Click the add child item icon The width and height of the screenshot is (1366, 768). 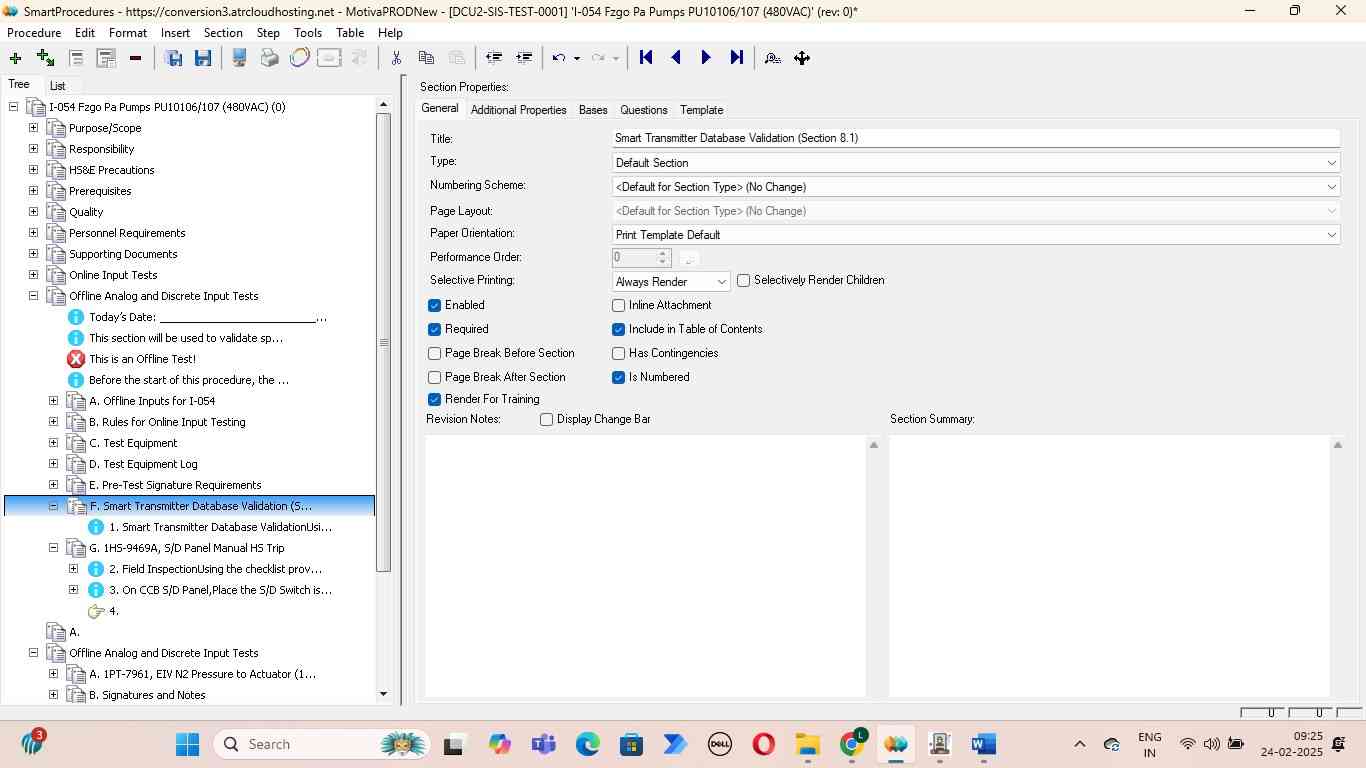[x=45, y=58]
